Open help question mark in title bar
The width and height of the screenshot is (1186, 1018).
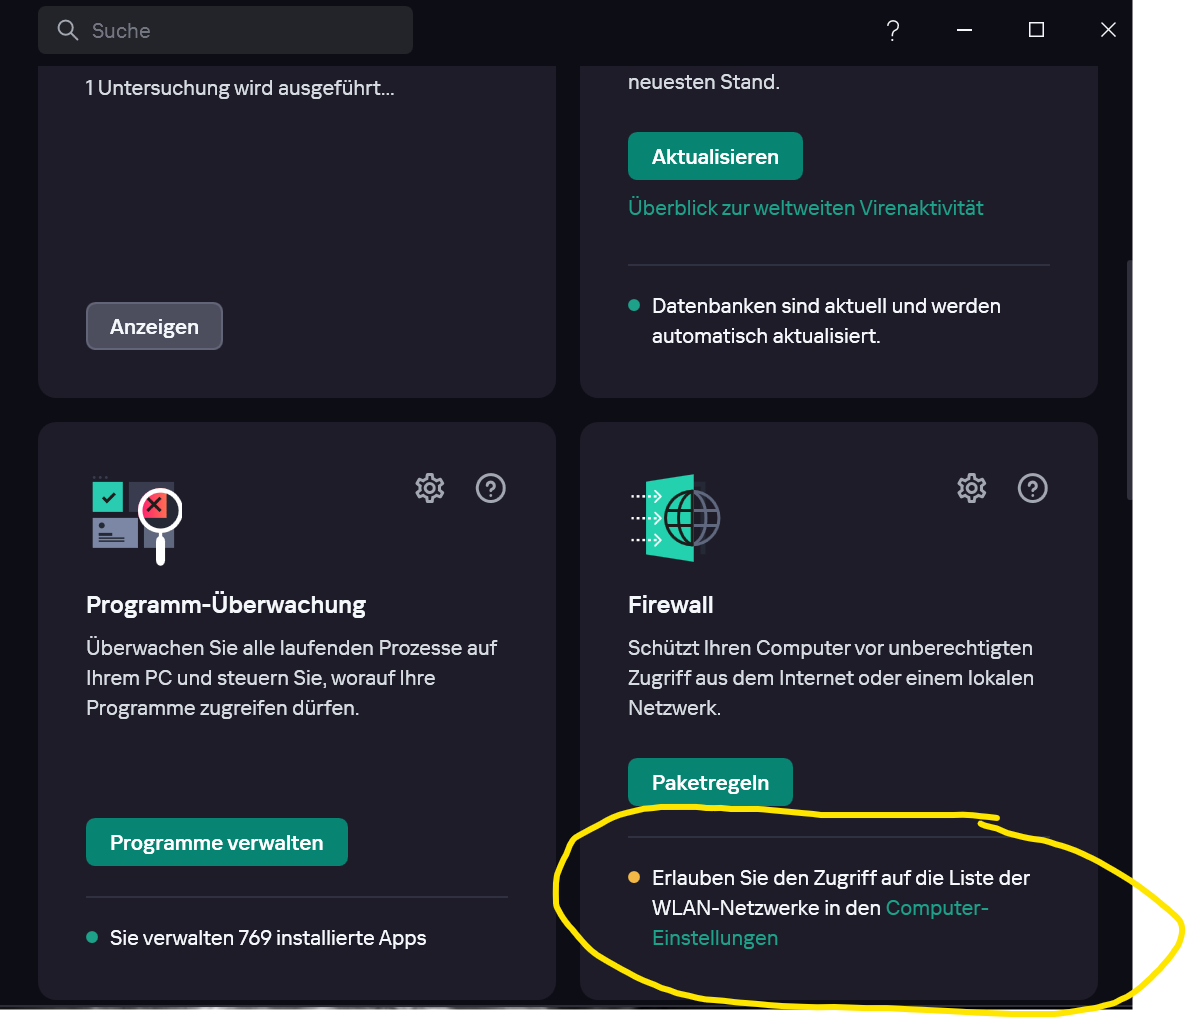click(x=893, y=31)
